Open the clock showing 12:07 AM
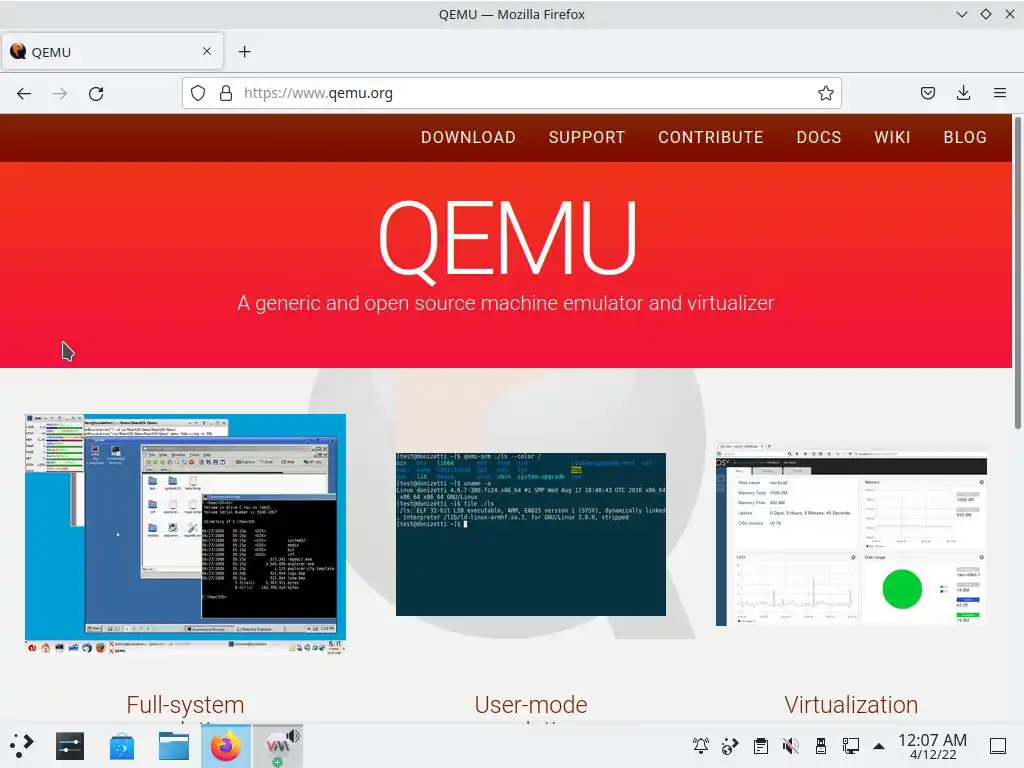The width and height of the screenshot is (1024, 768). [x=933, y=746]
